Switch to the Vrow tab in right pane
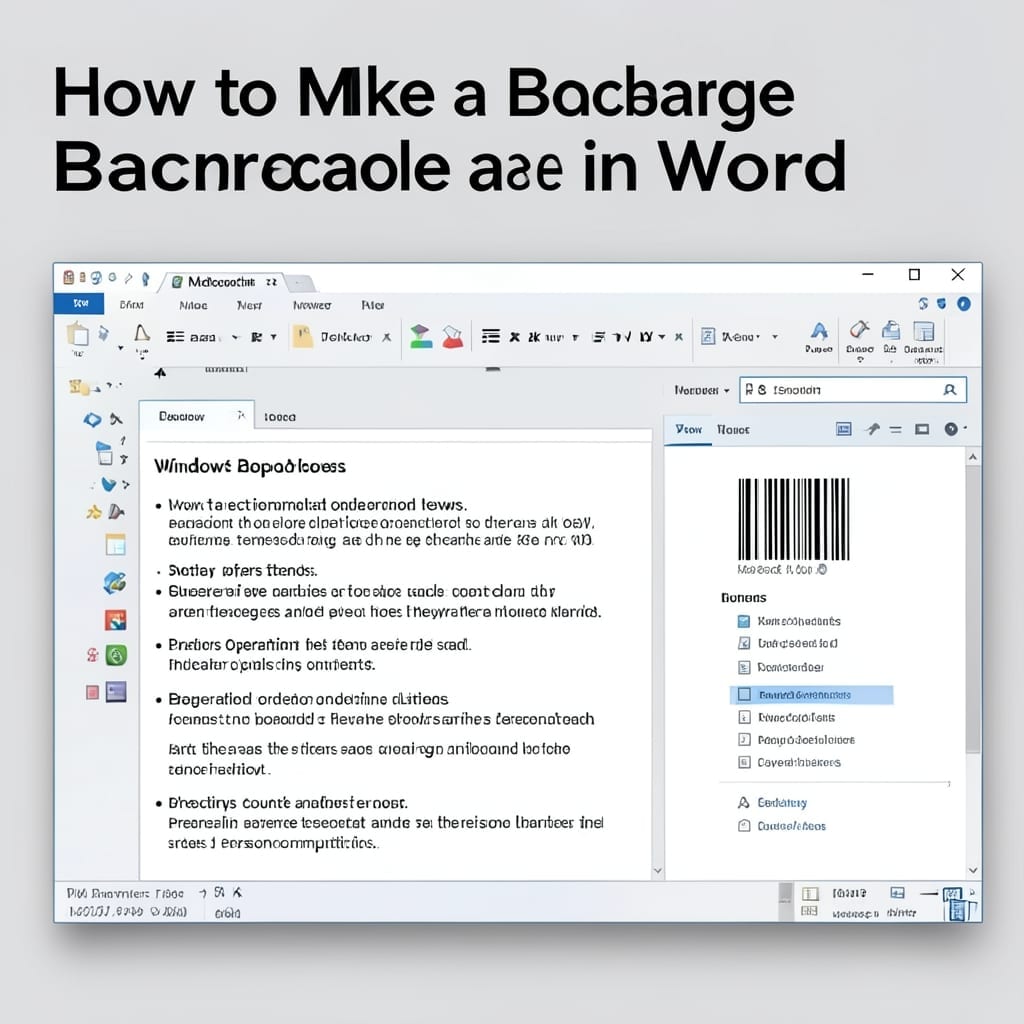The width and height of the screenshot is (1024, 1024). click(x=688, y=430)
